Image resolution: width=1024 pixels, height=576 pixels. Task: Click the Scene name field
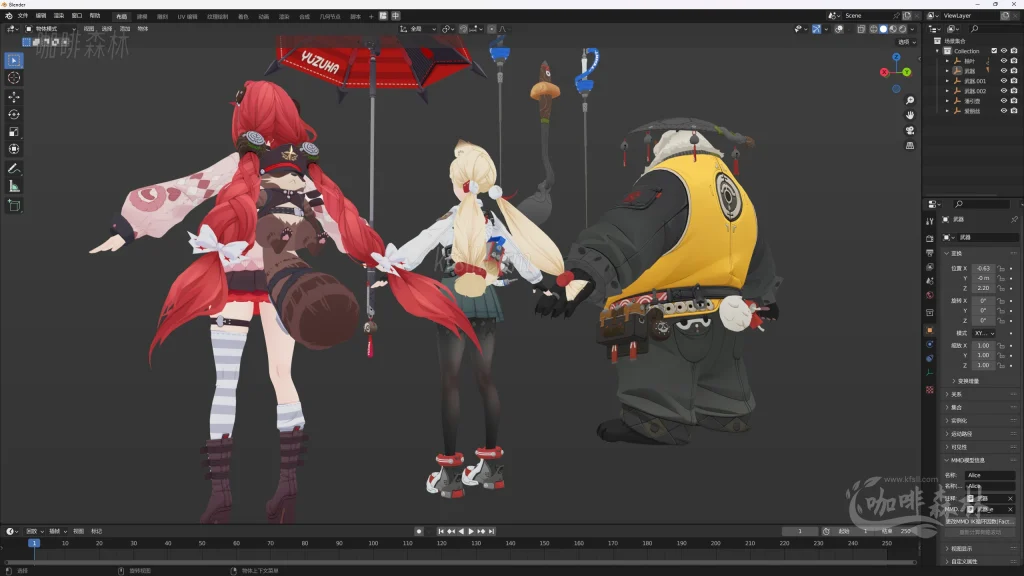tap(867, 16)
